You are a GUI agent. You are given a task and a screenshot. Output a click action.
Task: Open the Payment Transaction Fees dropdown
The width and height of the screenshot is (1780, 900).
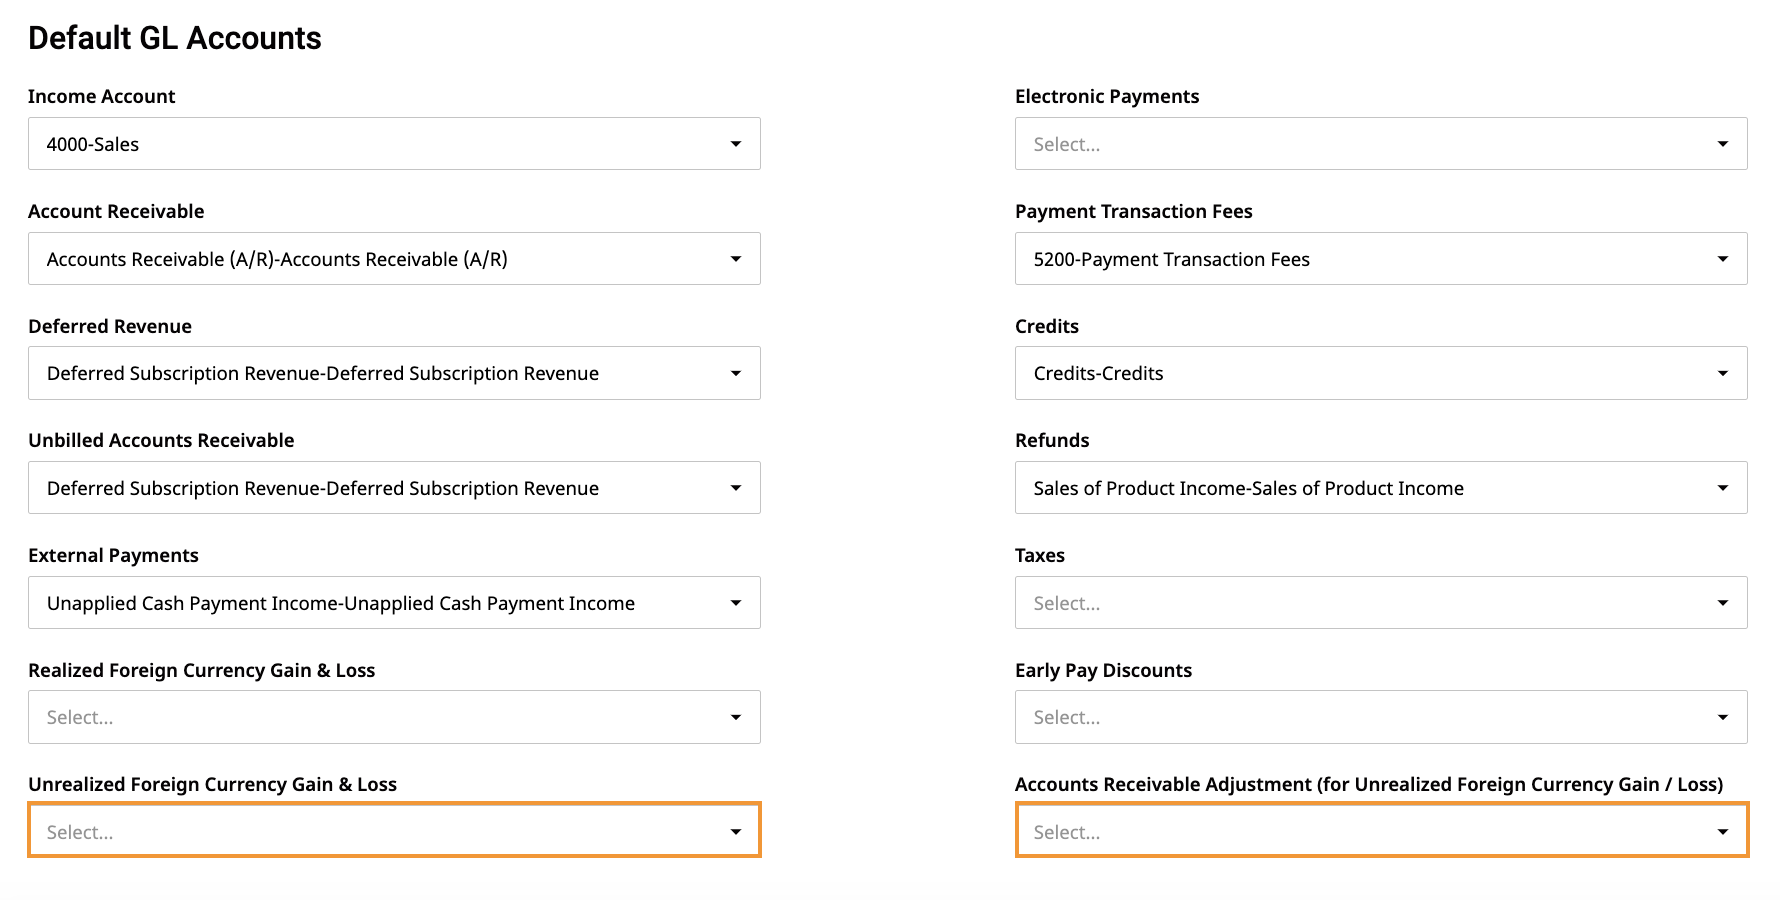(1381, 259)
